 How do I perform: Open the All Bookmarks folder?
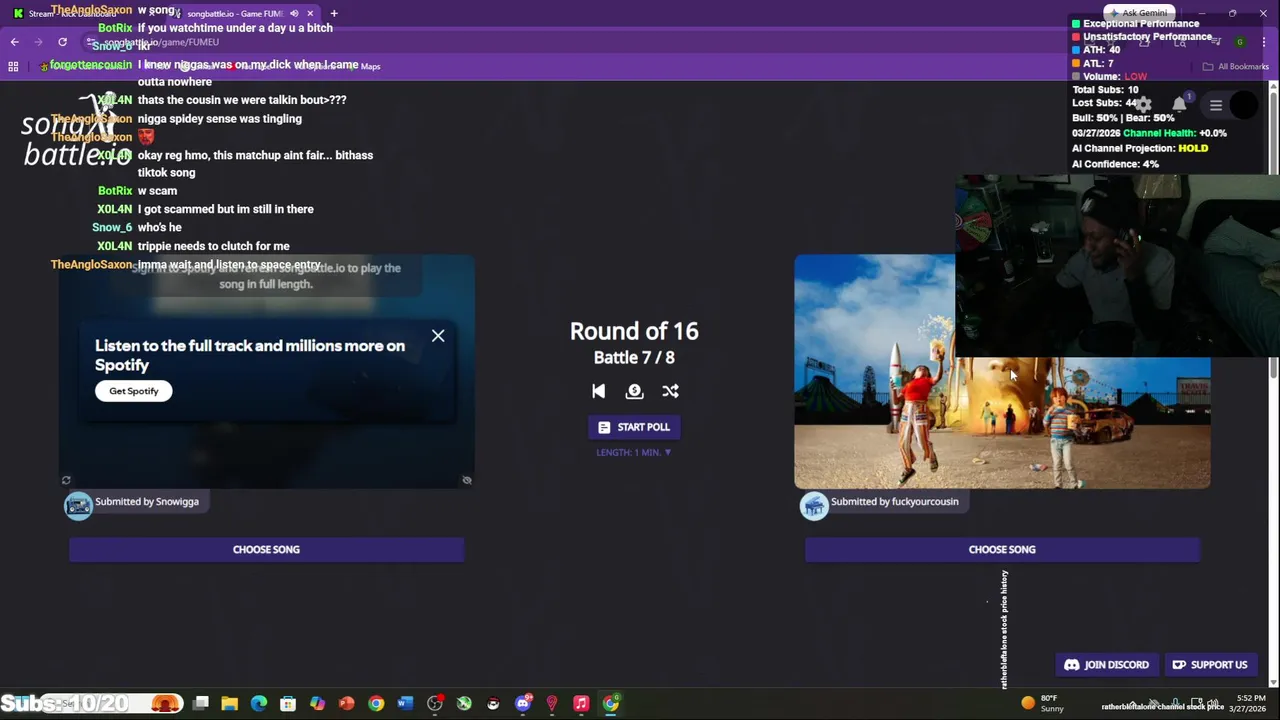(1236, 66)
